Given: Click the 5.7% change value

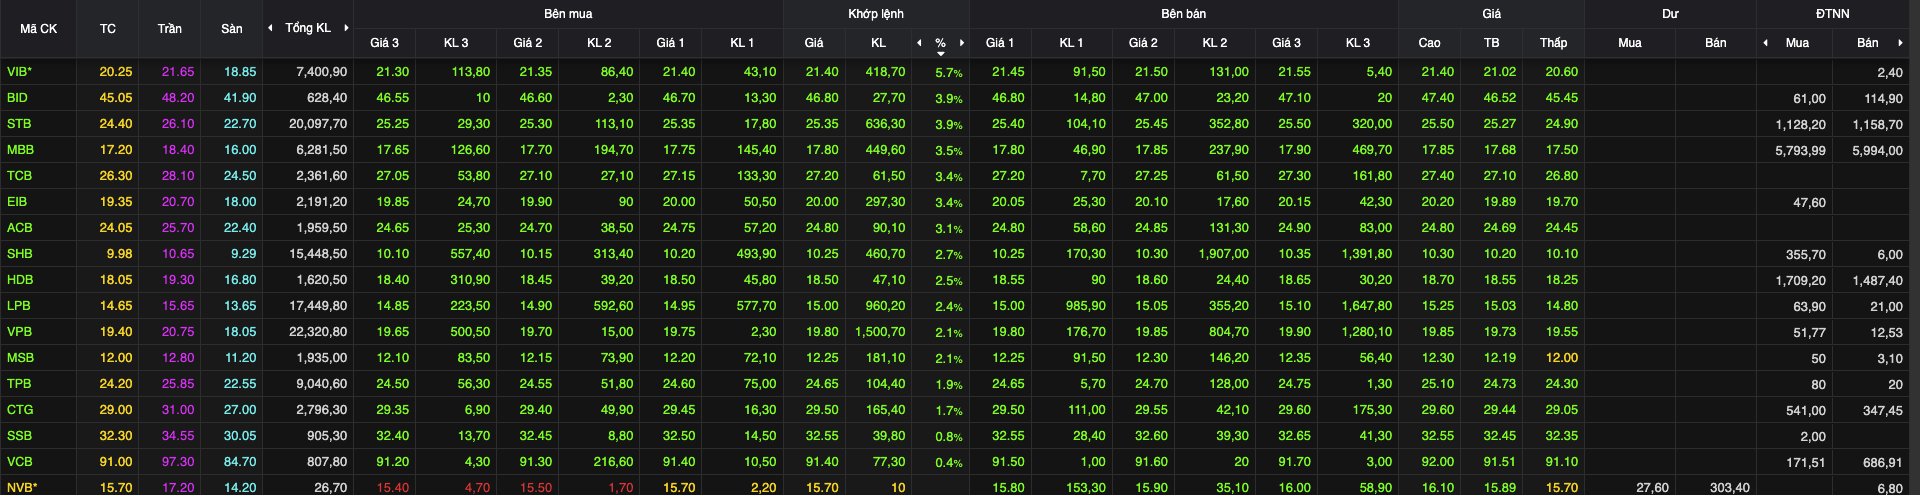Looking at the screenshot, I should [949, 73].
